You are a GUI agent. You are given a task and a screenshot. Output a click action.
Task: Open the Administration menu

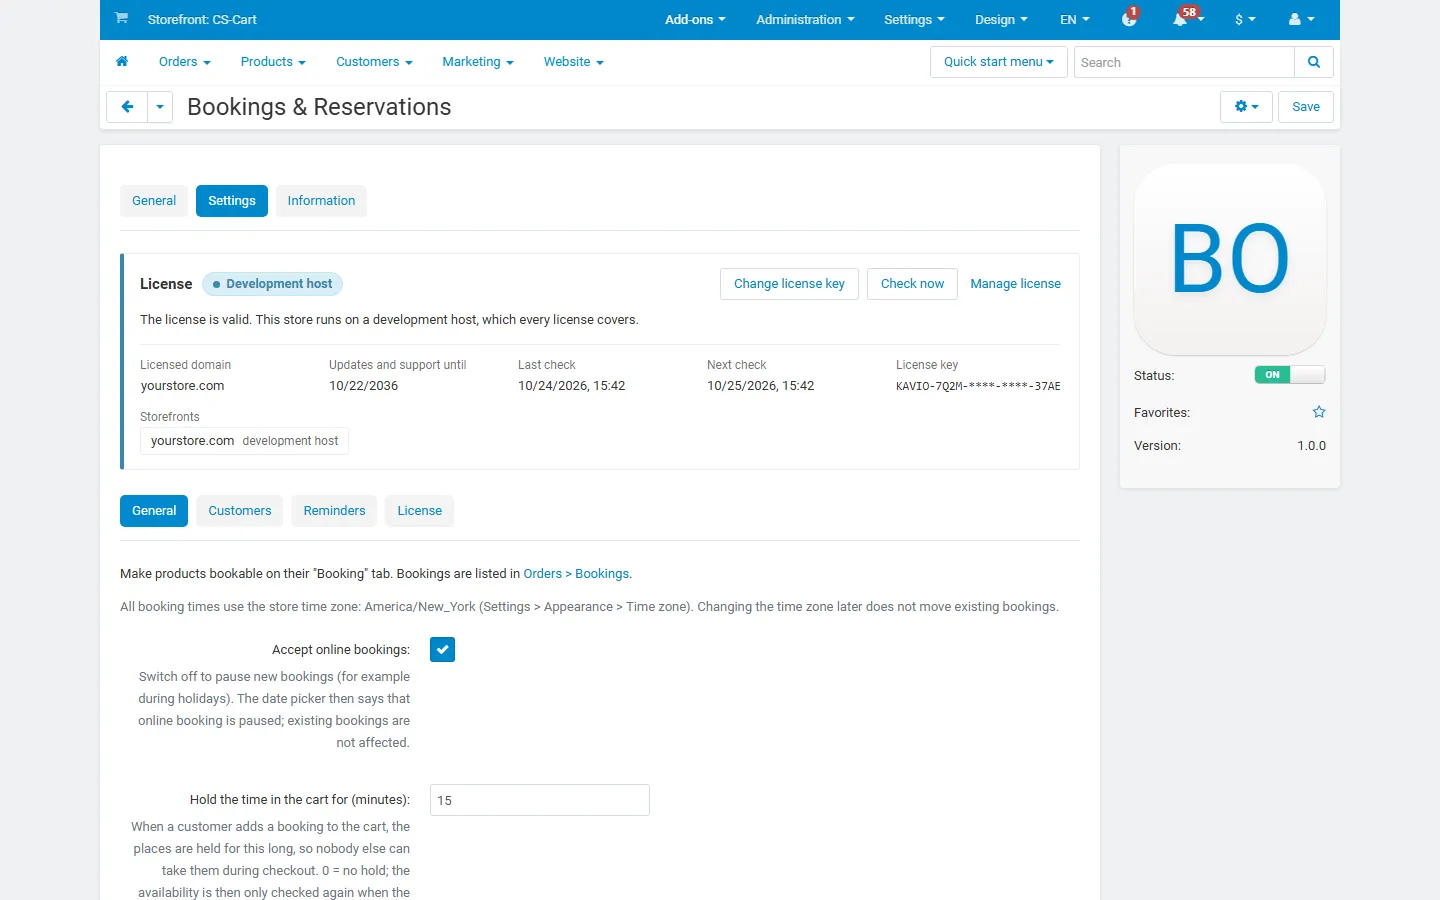pos(805,19)
